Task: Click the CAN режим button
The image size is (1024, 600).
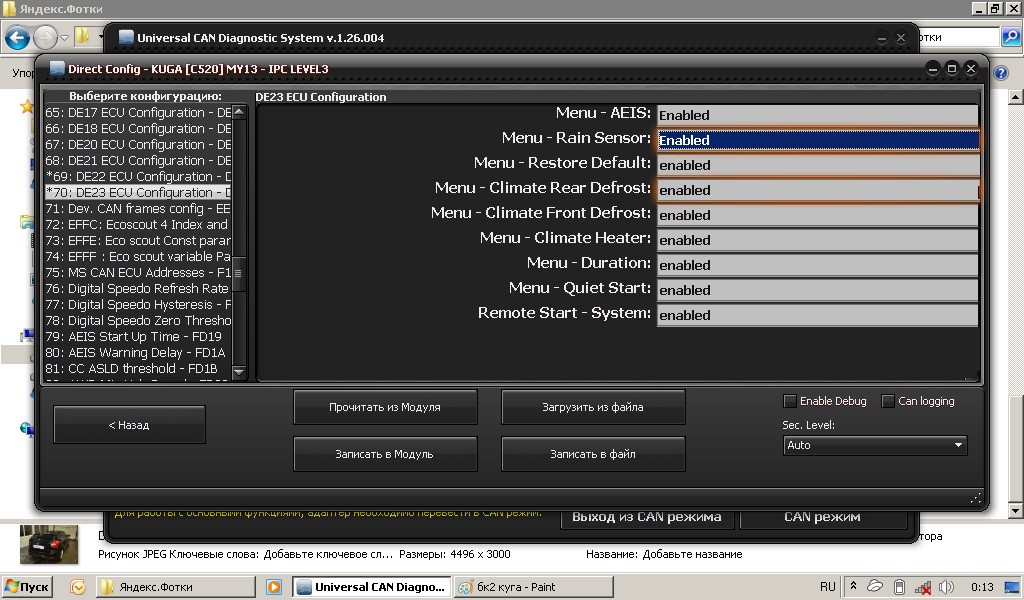Action: coord(823,516)
